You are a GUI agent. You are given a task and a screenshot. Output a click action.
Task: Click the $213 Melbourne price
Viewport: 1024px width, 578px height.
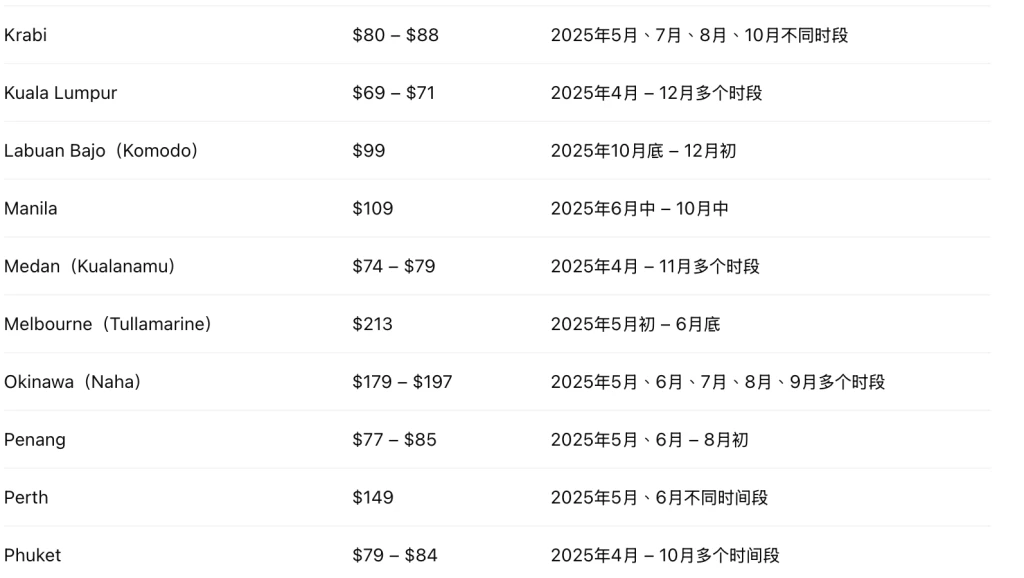[x=372, y=324]
